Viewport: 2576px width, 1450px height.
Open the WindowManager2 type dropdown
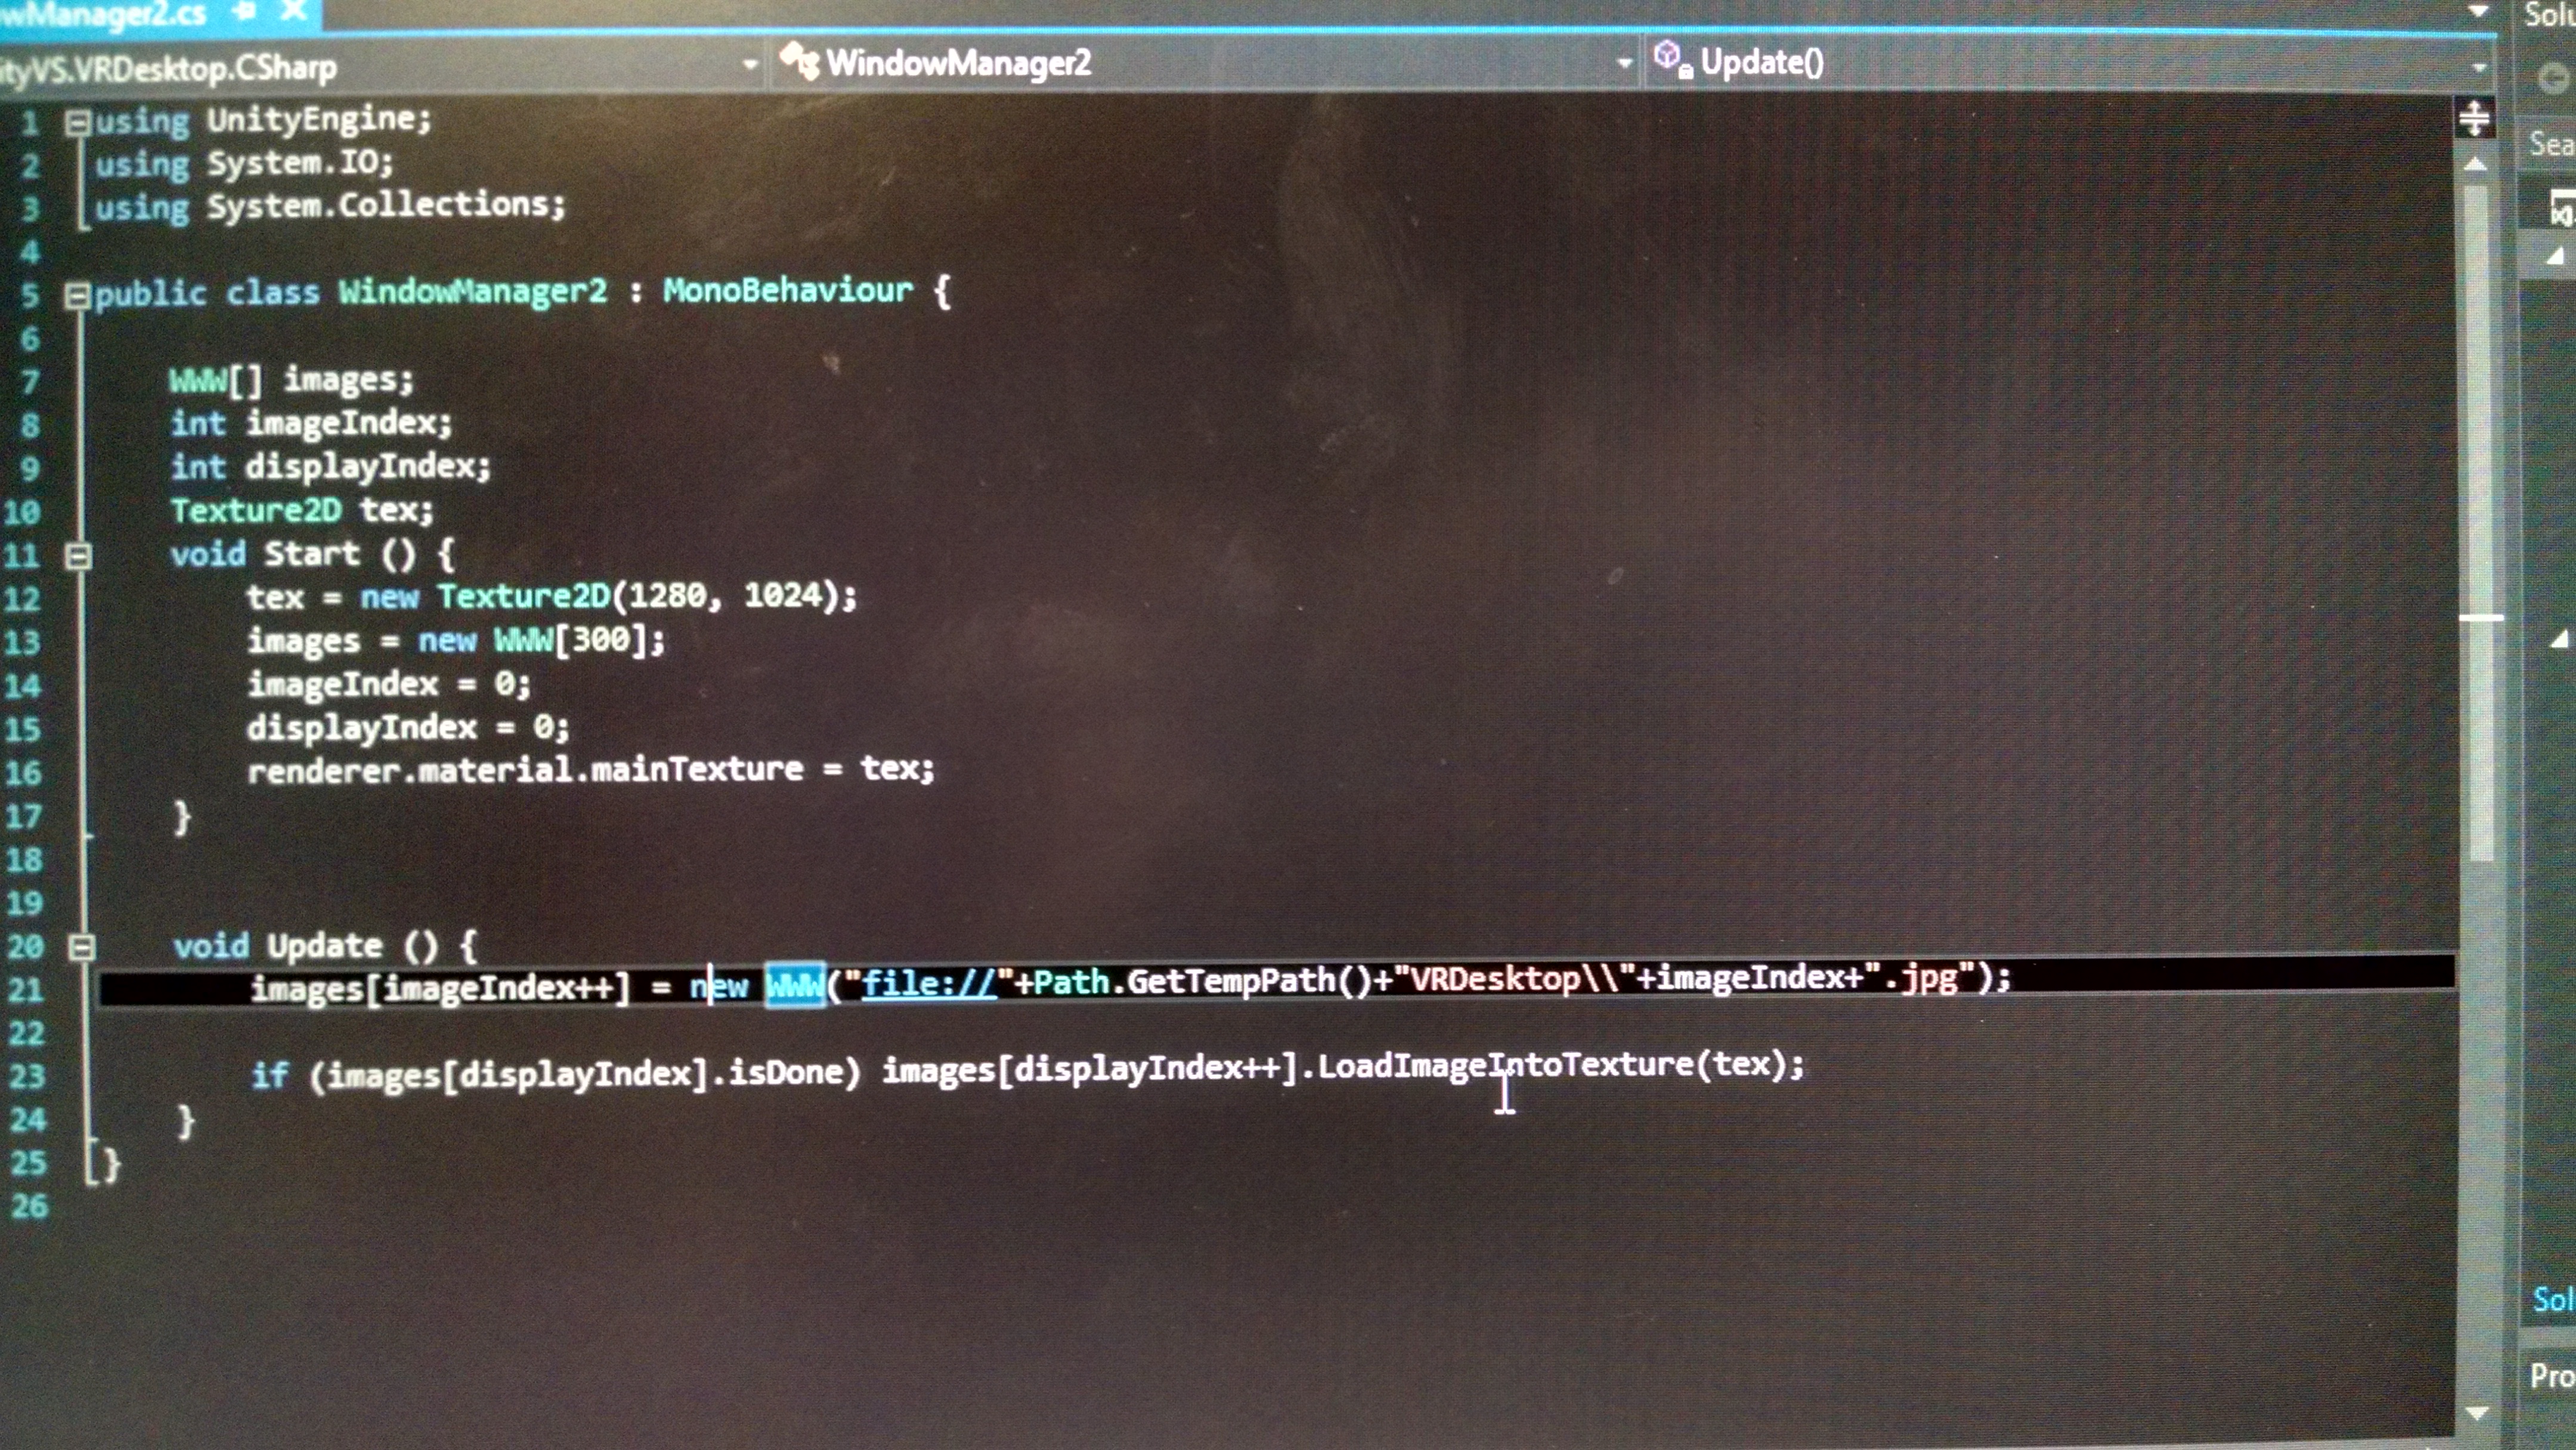pyautogui.click(x=1624, y=63)
